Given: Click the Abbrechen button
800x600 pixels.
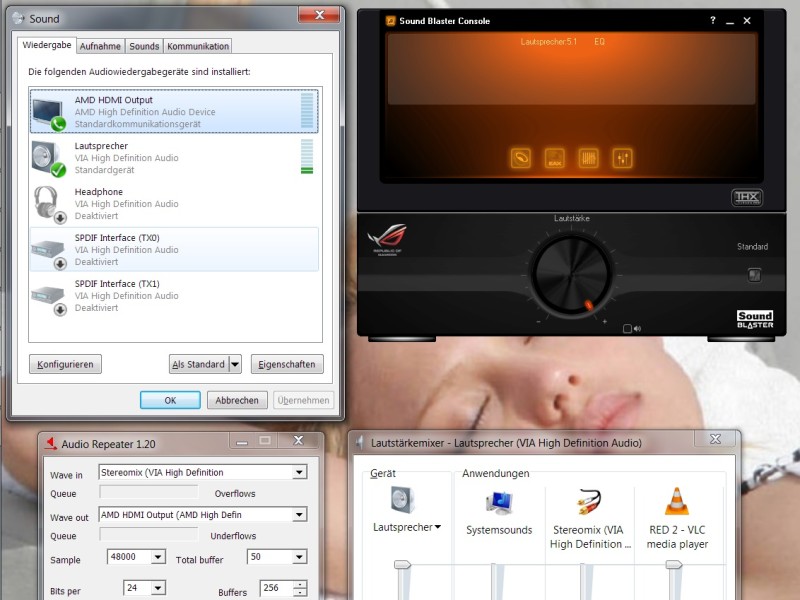Looking at the screenshot, I should (x=237, y=400).
